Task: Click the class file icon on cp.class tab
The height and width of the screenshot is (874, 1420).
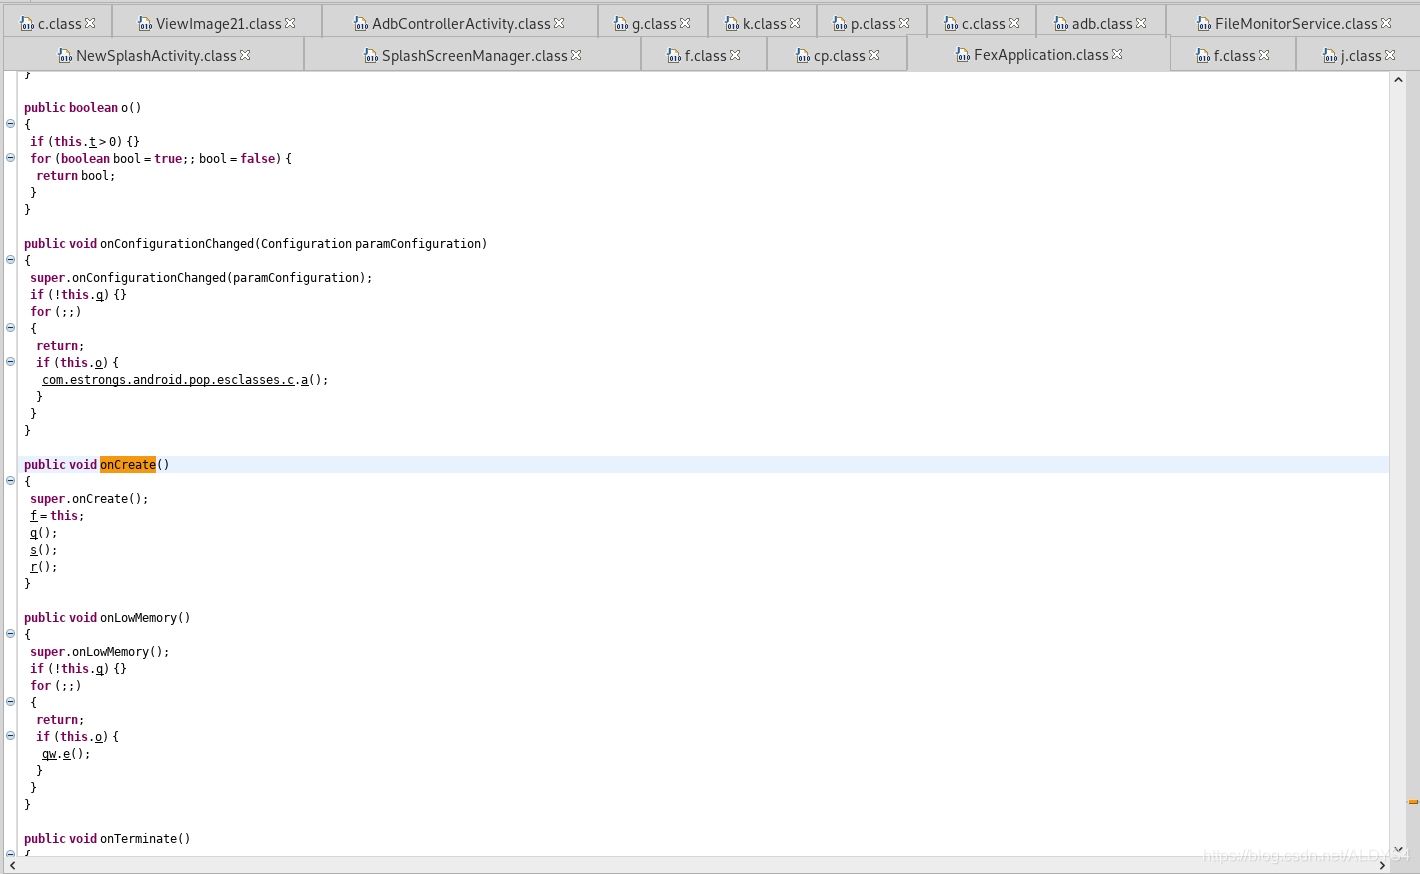Action: pyautogui.click(x=803, y=56)
